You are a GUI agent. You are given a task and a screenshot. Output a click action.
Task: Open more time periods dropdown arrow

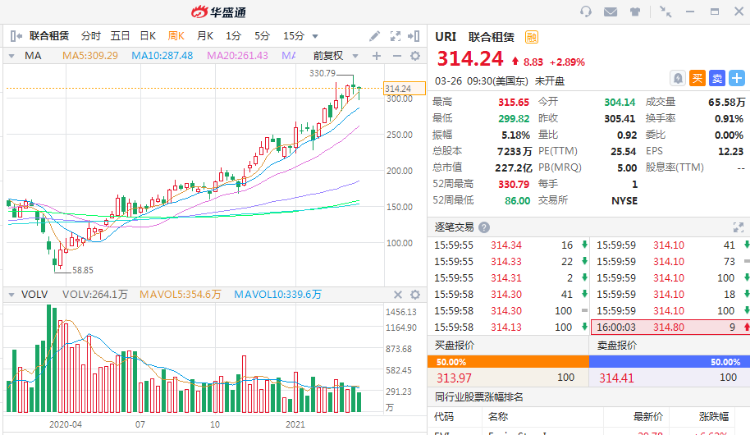(315, 36)
